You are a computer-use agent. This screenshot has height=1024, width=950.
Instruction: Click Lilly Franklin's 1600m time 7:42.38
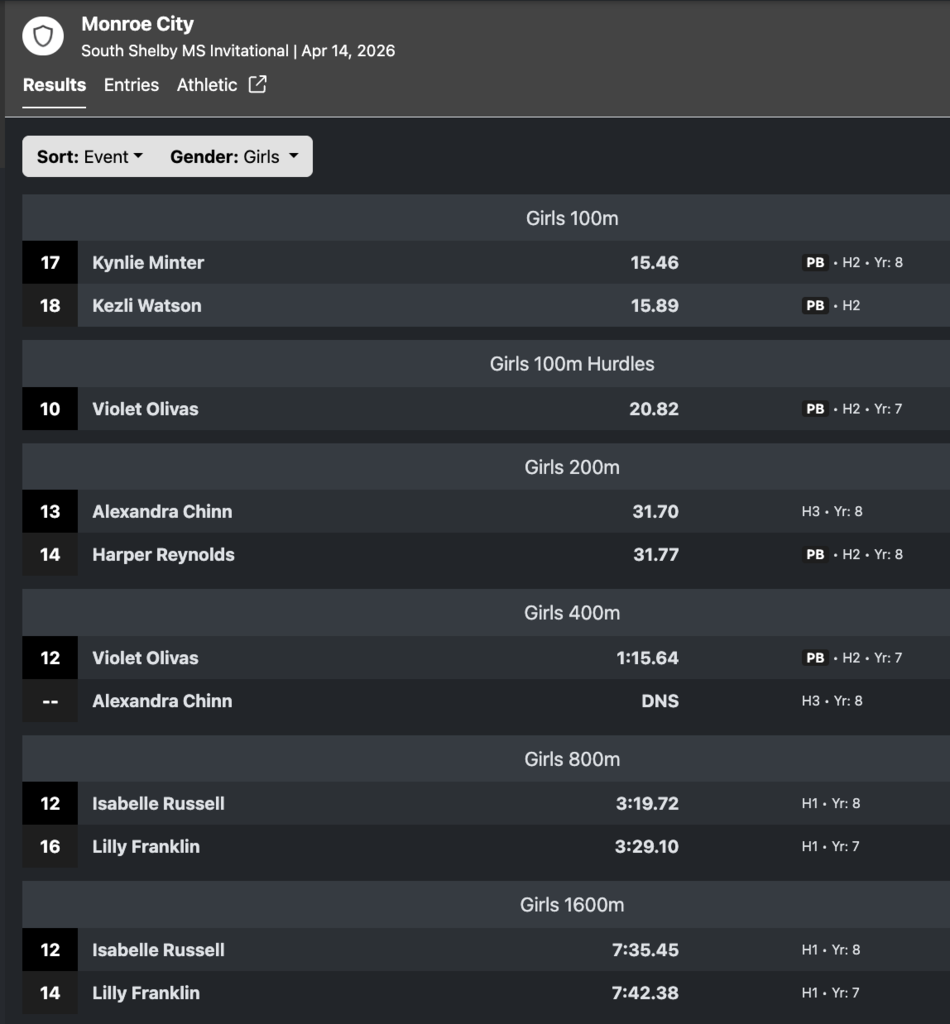click(x=645, y=993)
